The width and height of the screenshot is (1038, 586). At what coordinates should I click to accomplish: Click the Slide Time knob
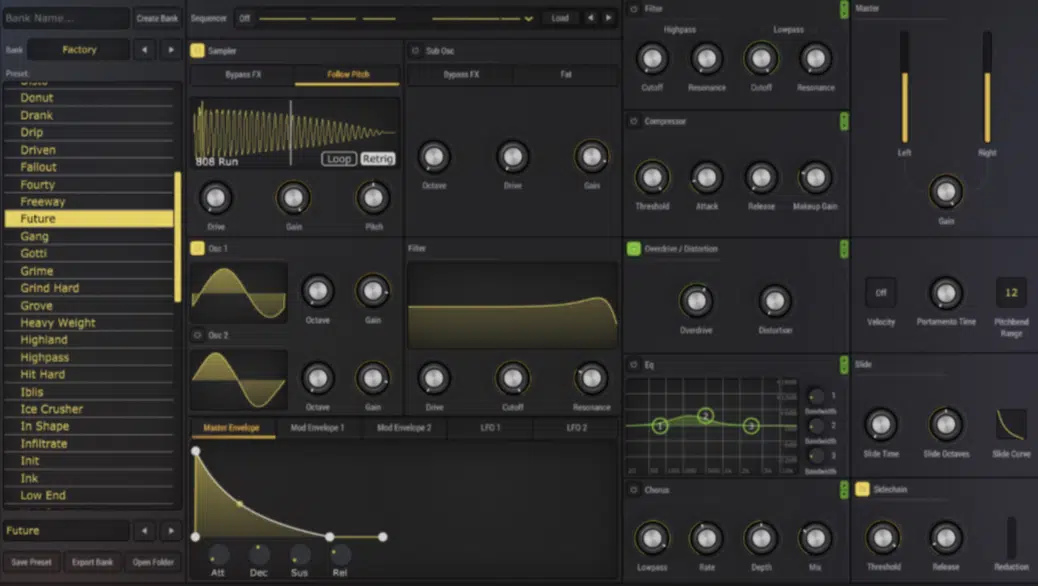[x=881, y=424]
